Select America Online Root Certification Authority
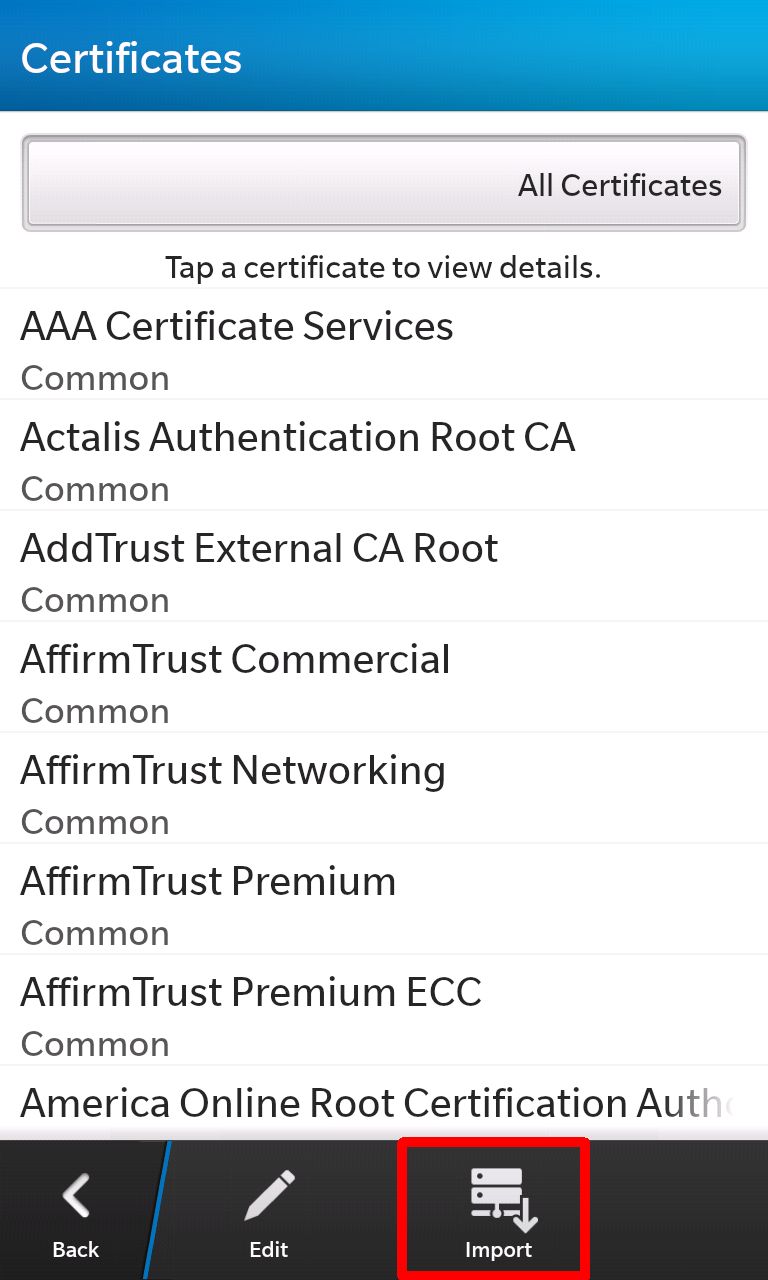This screenshot has width=768, height=1280. click(x=384, y=1103)
